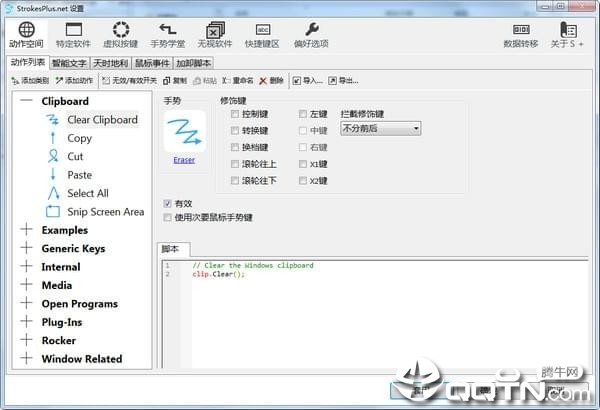Open the 特定软件 window icon section
Screen dimensions: 600x410
pyautogui.click(x=73, y=35)
